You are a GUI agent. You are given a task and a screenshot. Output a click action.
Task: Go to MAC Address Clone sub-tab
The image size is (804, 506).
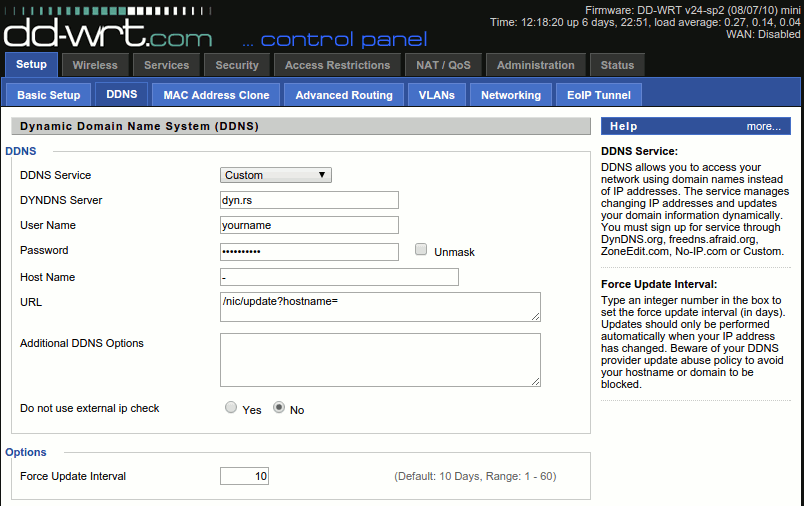[216, 95]
